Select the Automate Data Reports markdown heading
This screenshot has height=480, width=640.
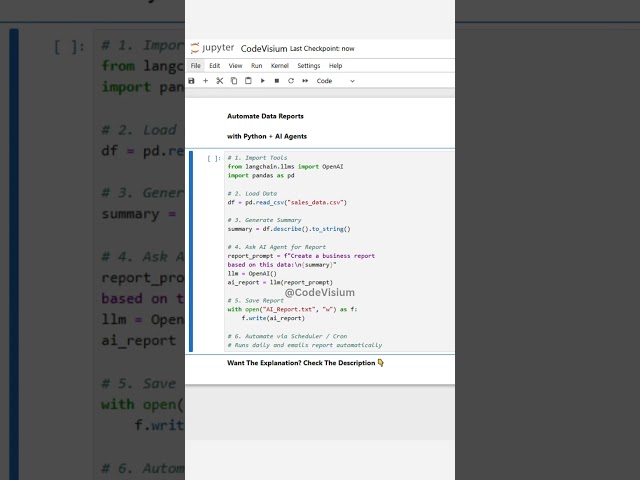(265, 116)
